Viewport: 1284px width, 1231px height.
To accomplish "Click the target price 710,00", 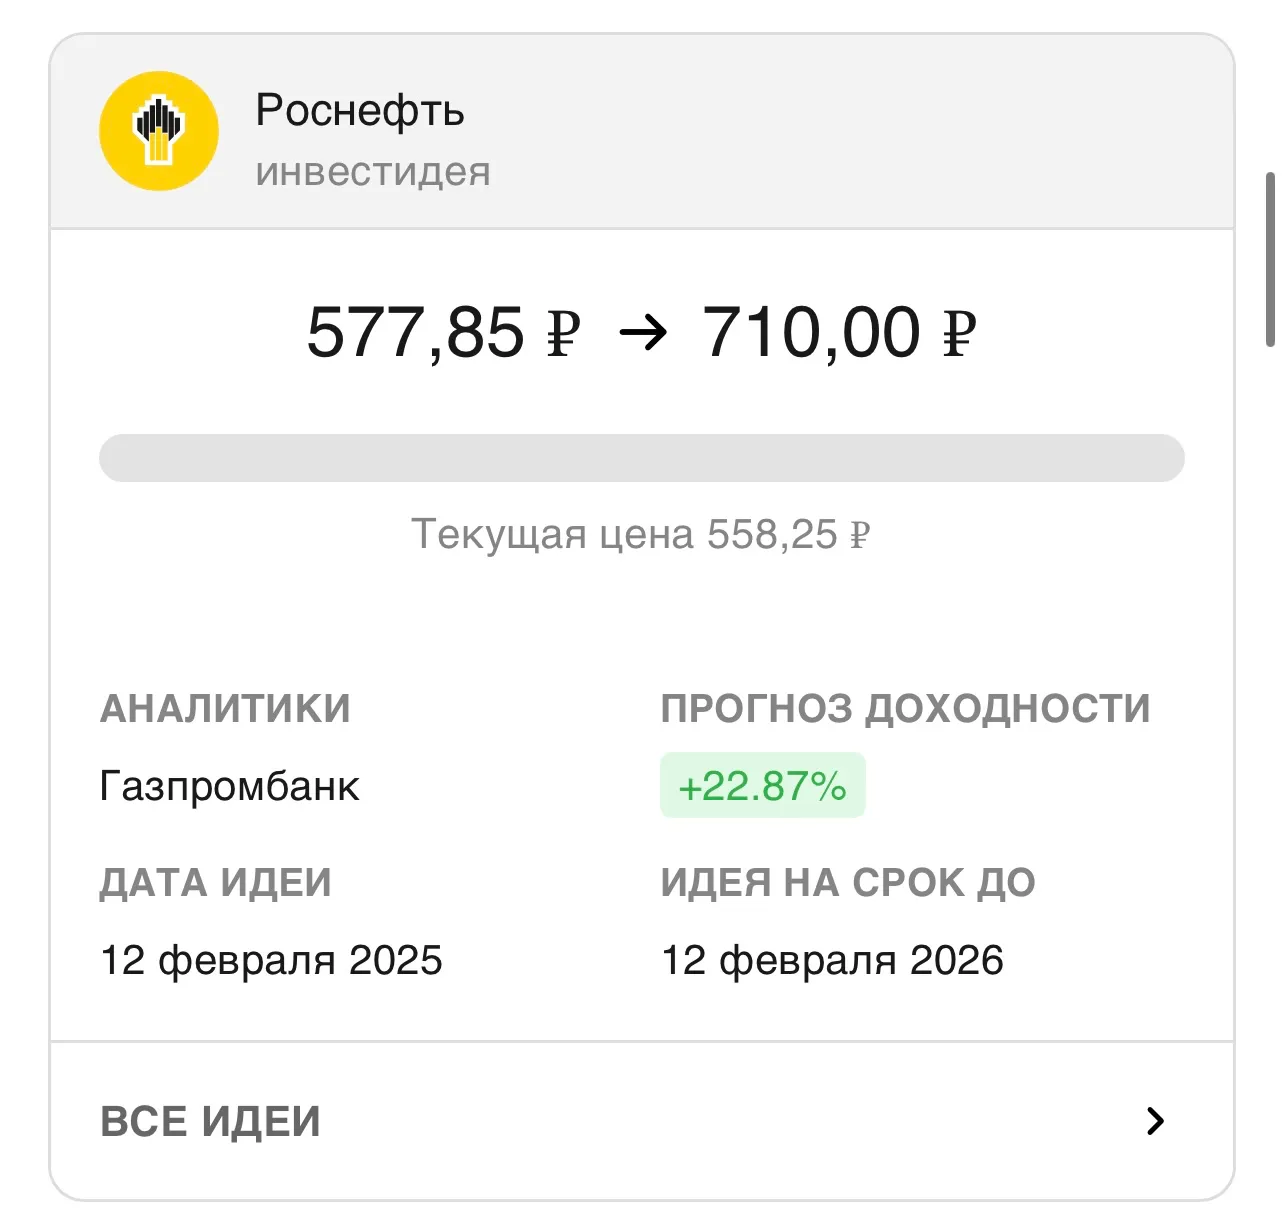I will click(x=811, y=333).
